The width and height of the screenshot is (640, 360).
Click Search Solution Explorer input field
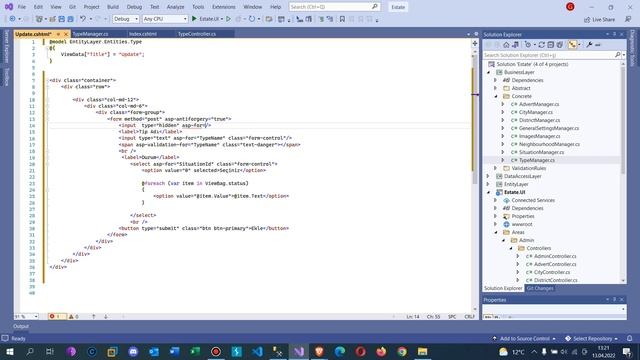pos(550,55)
